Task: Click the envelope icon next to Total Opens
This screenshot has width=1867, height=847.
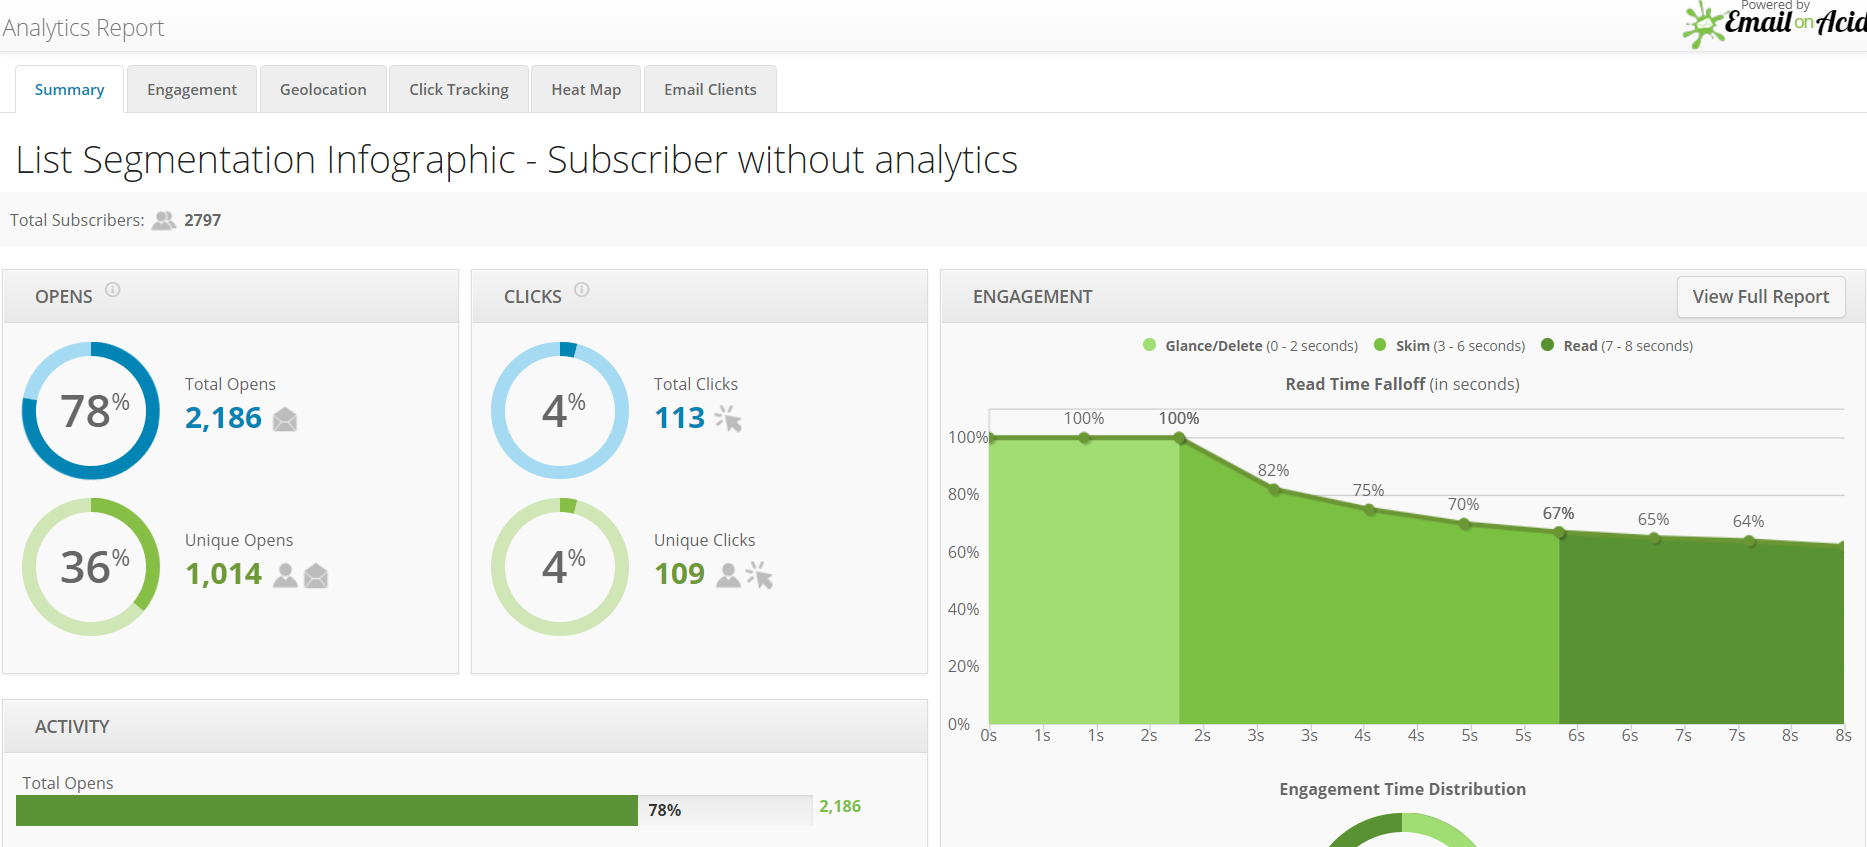Action: pos(285,419)
